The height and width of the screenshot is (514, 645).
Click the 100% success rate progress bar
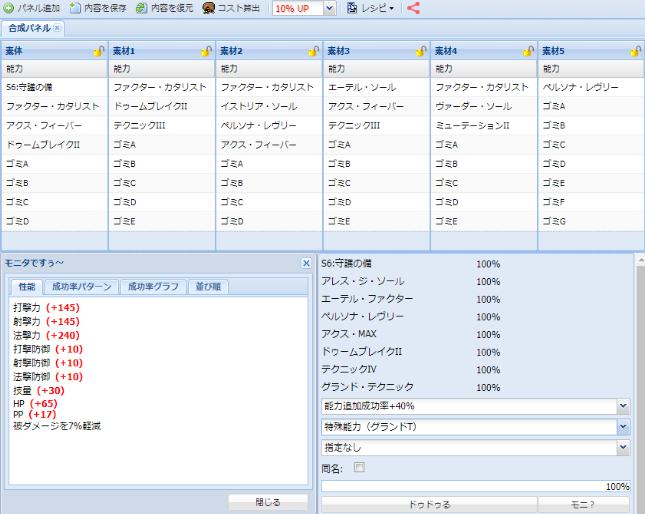(475, 486)
